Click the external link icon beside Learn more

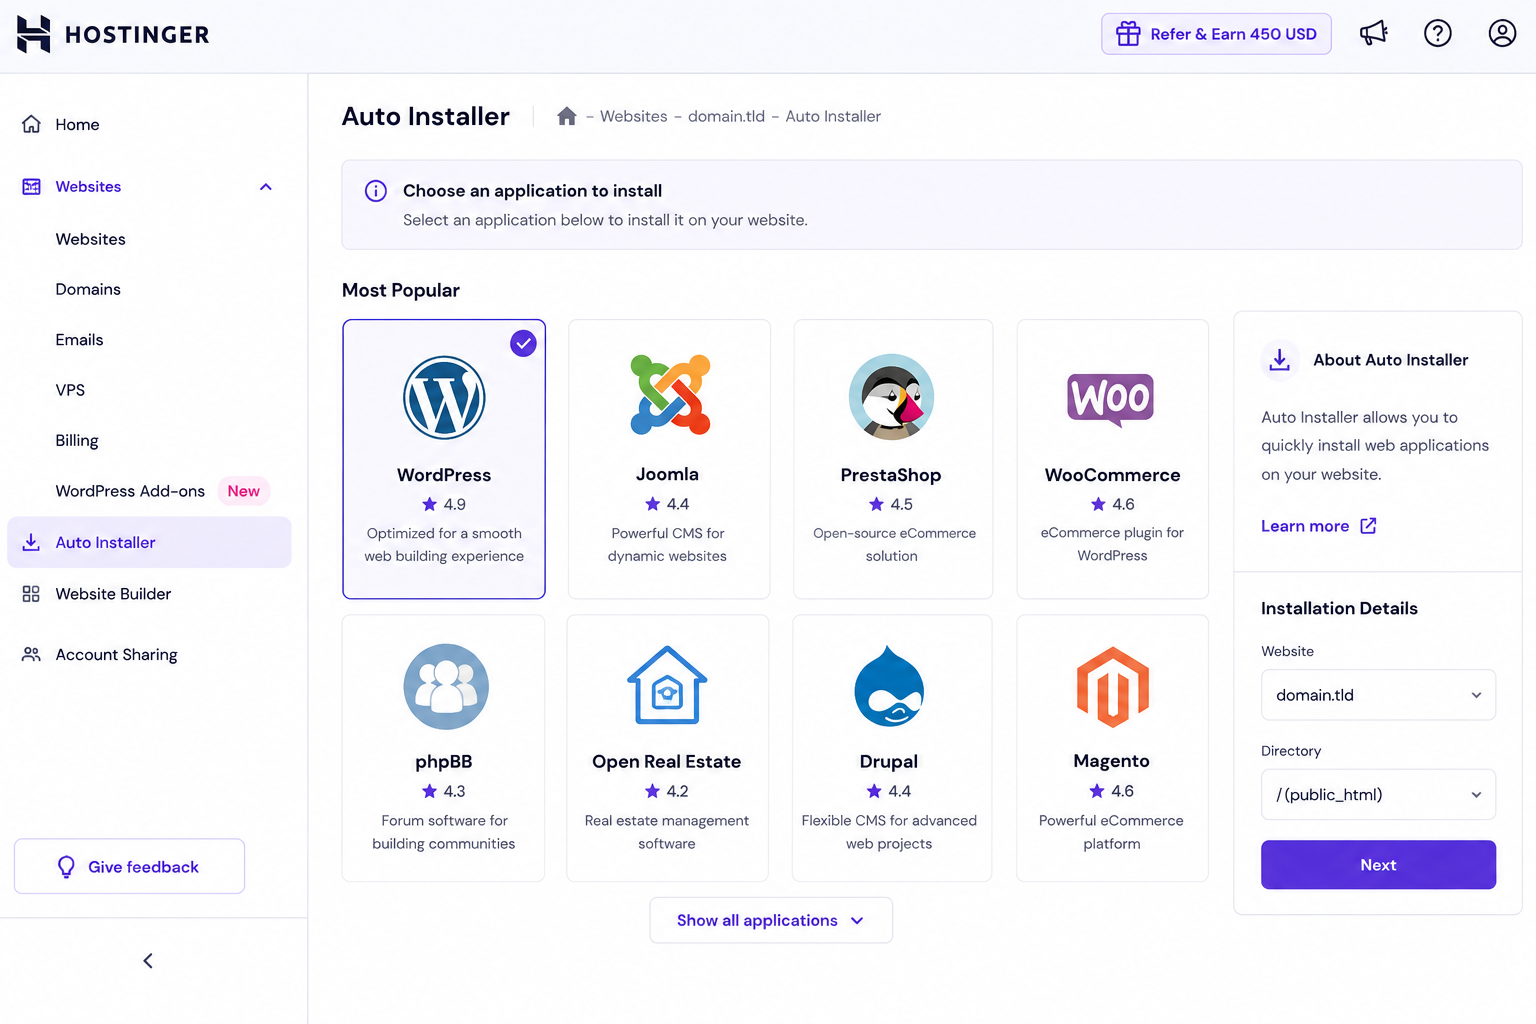(x=1368, y=526)
